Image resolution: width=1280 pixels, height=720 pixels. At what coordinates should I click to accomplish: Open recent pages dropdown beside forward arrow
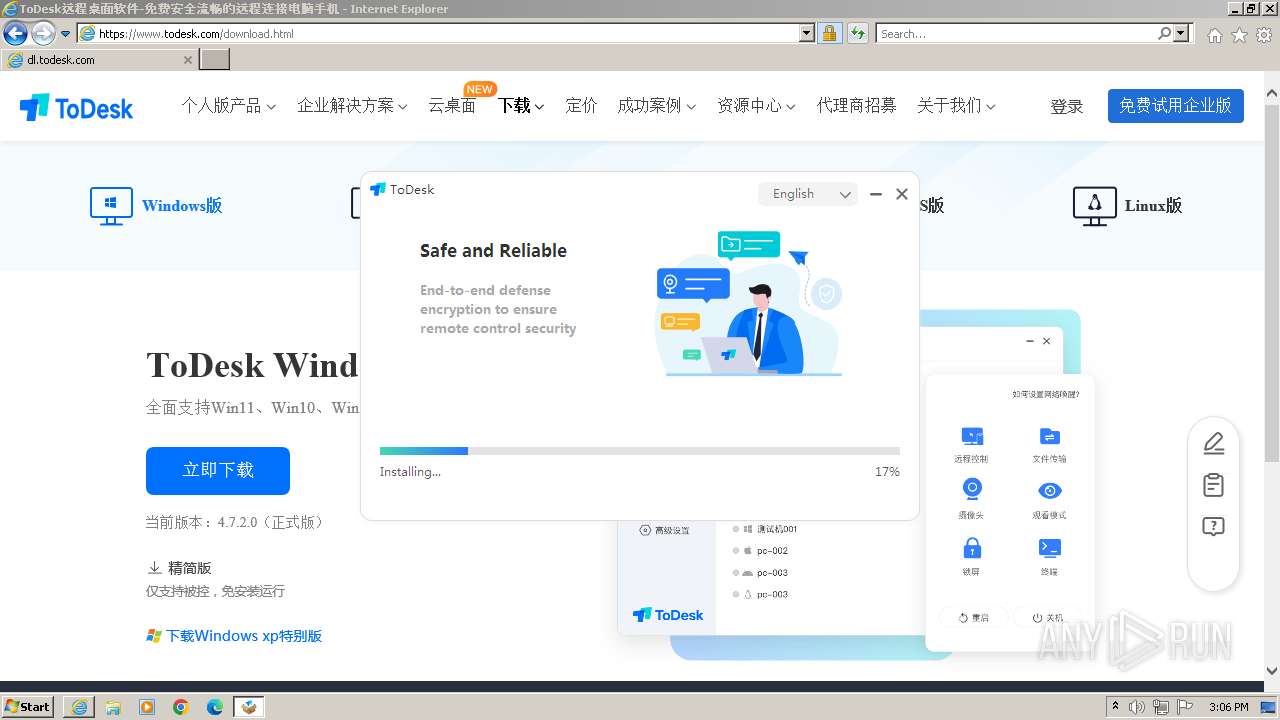point(66,34)
